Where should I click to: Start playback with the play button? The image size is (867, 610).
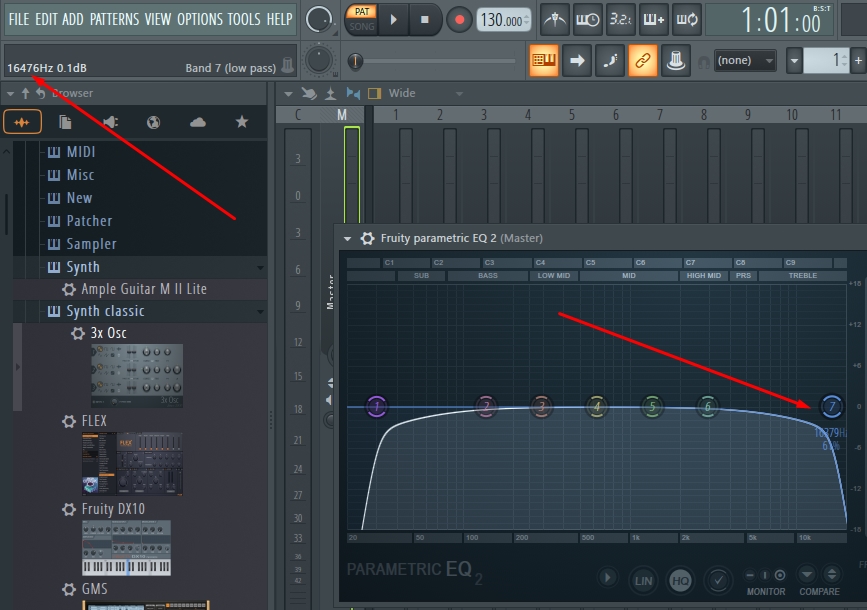pyautogui.click(x=394, y=20)
